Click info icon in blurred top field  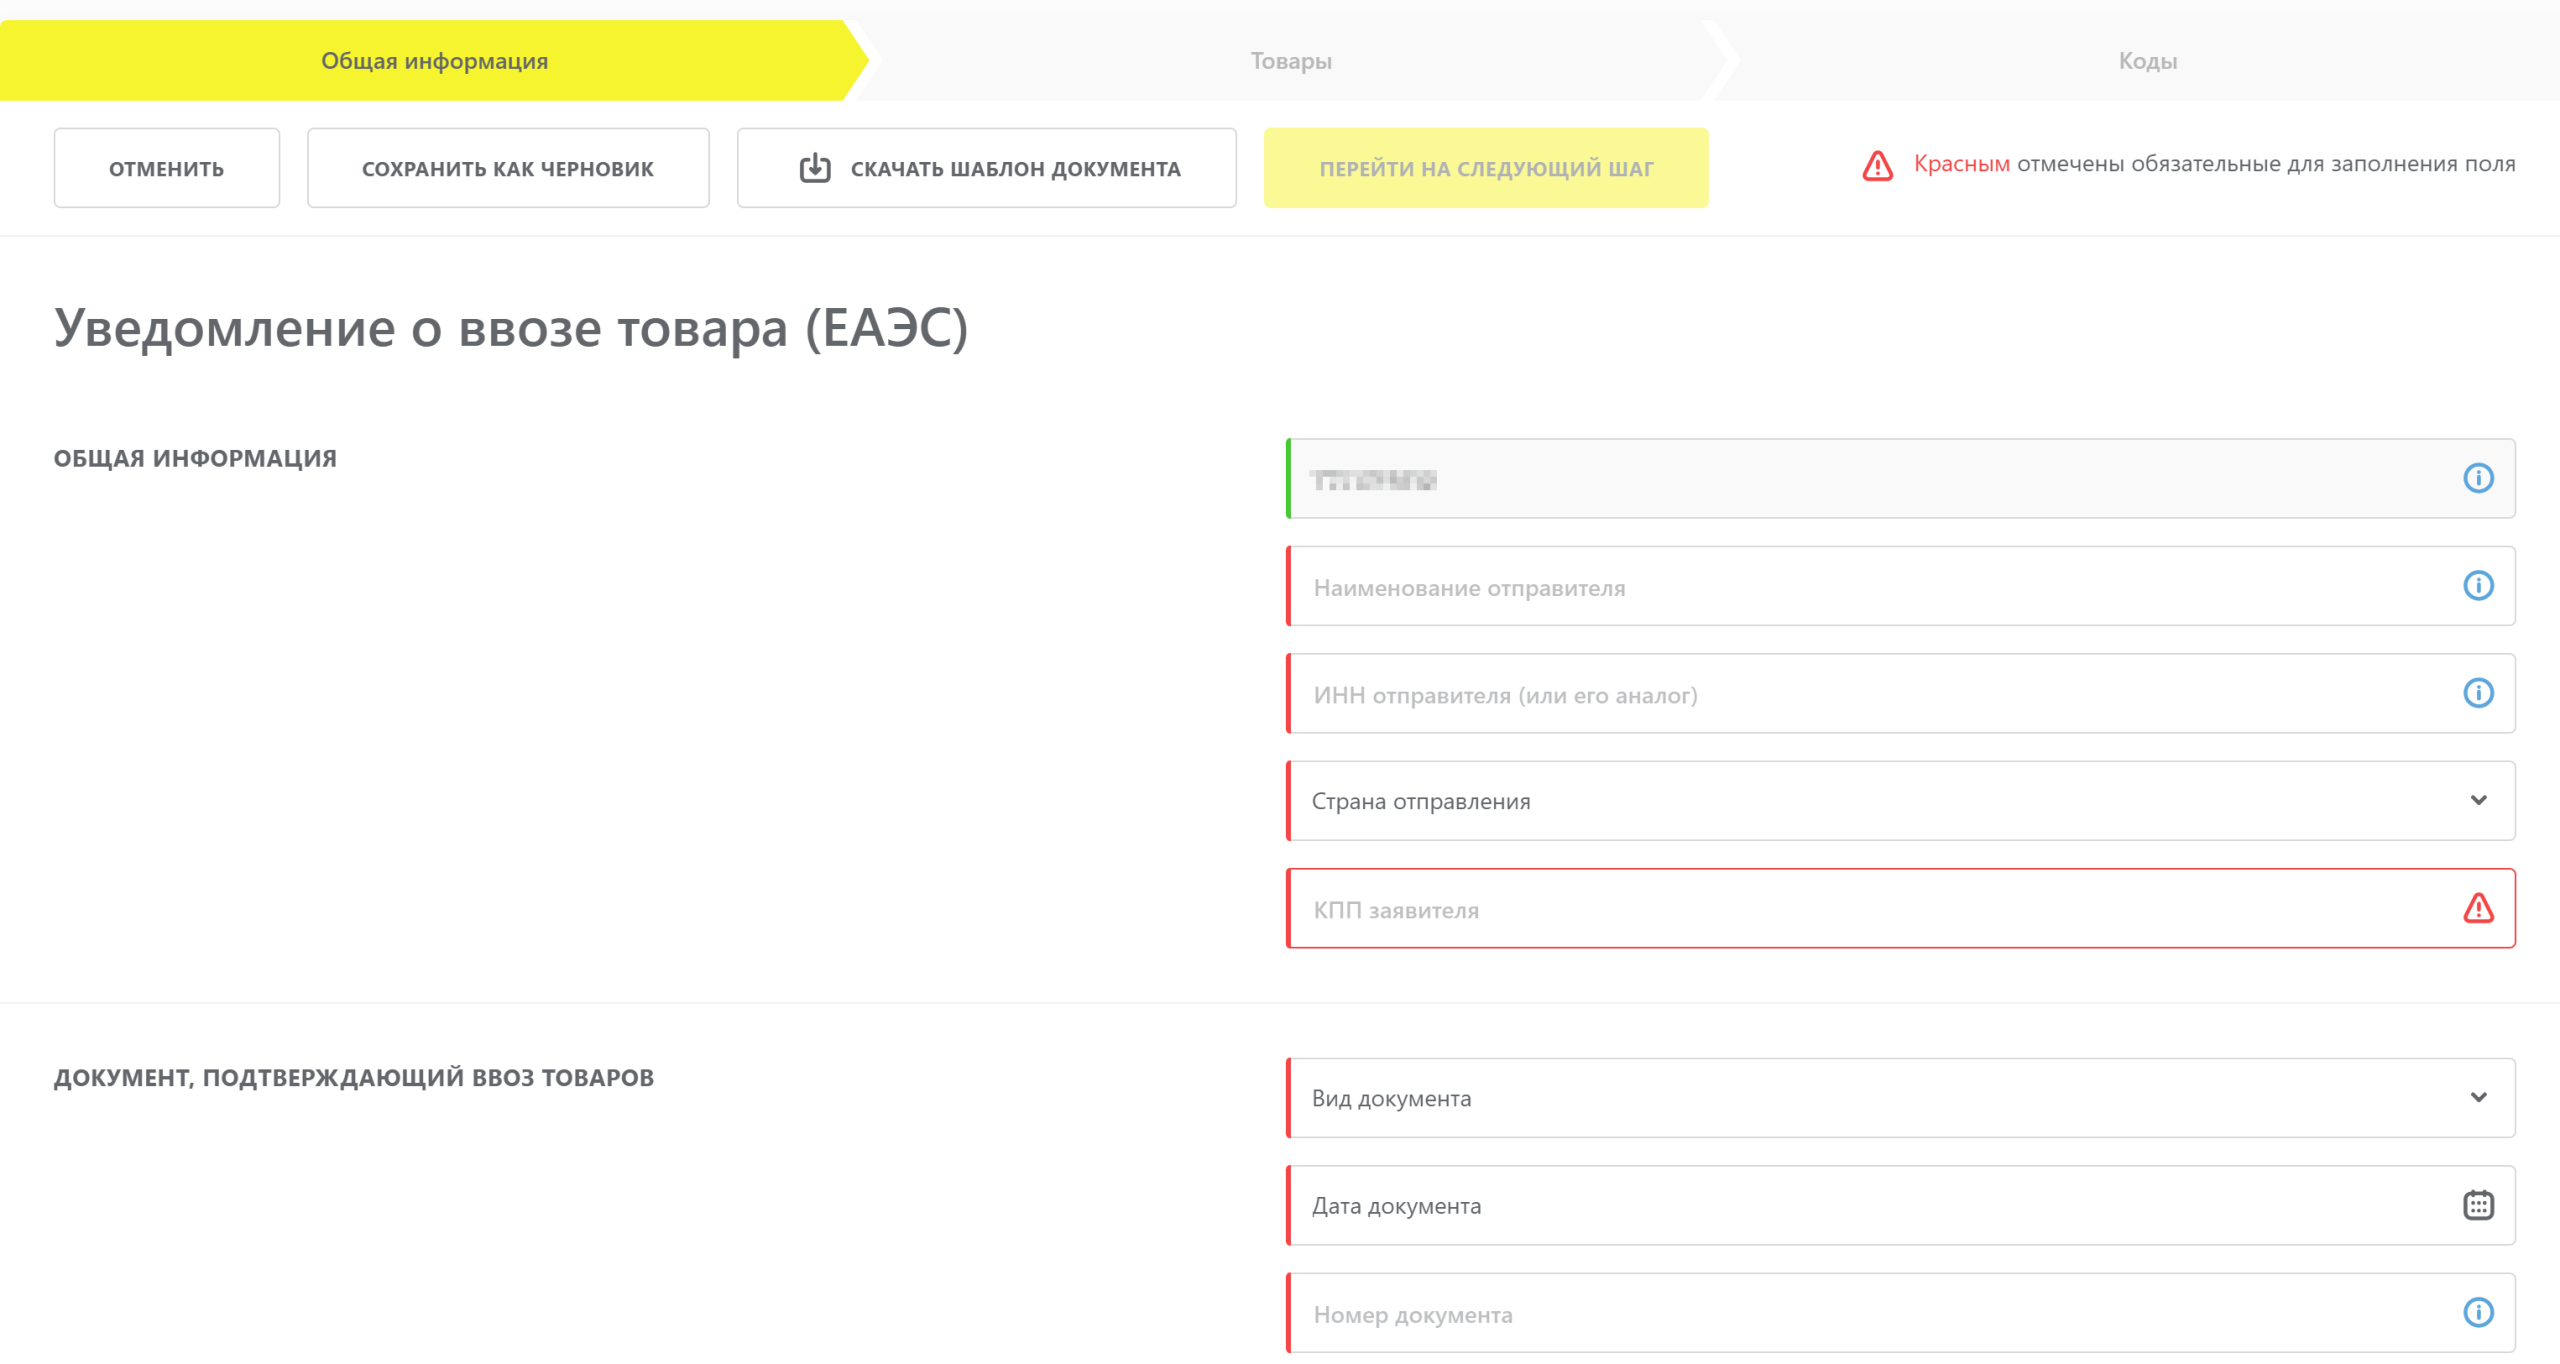(2477, 478)
